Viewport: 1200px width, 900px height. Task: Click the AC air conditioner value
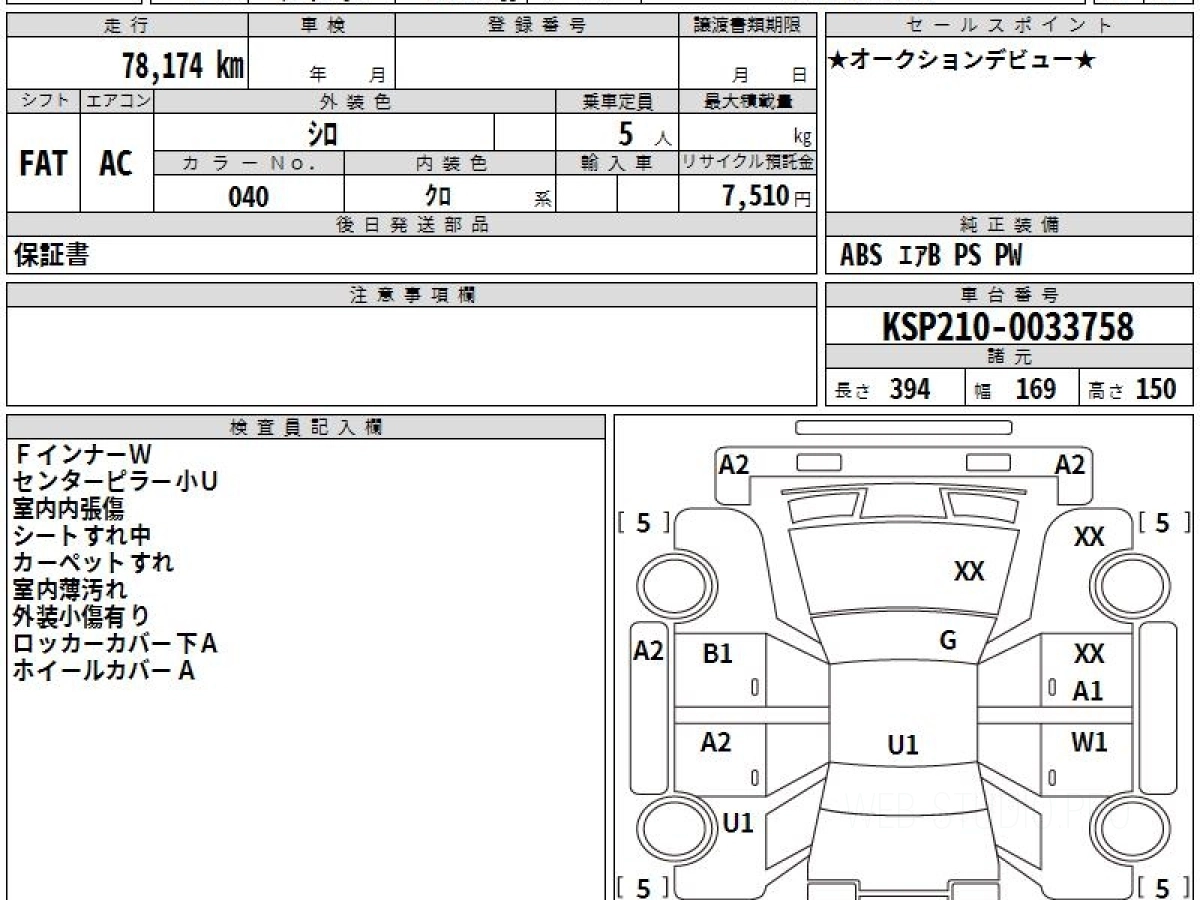116,164
